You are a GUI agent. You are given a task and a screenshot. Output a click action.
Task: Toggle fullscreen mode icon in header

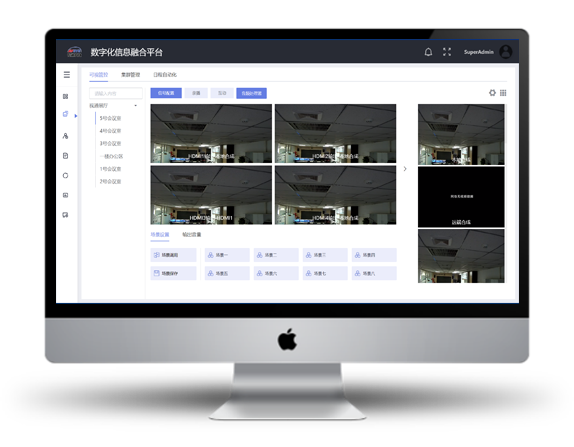(447, 52)
